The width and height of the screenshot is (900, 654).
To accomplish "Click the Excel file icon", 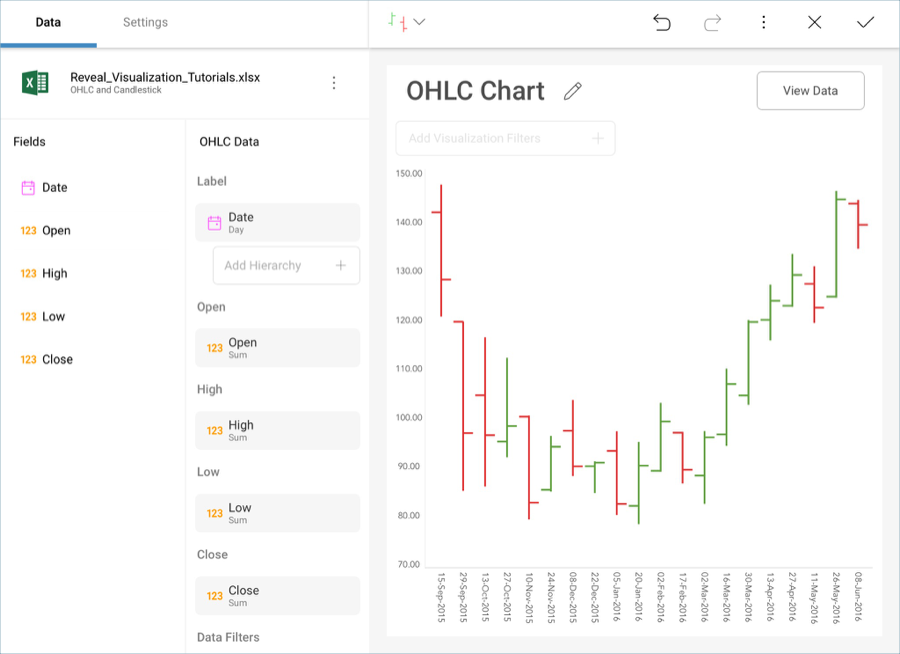I will pyautogui.click(x=36, y=82).
